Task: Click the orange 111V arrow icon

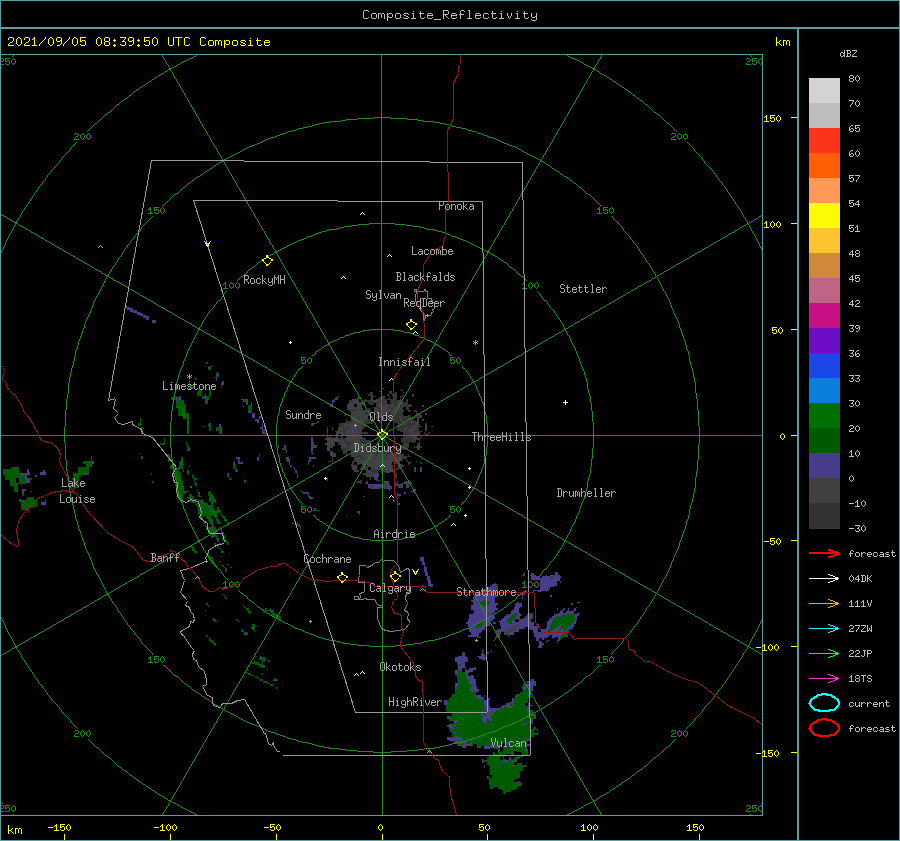Action: pyautogui.click(x=824, y=603)
